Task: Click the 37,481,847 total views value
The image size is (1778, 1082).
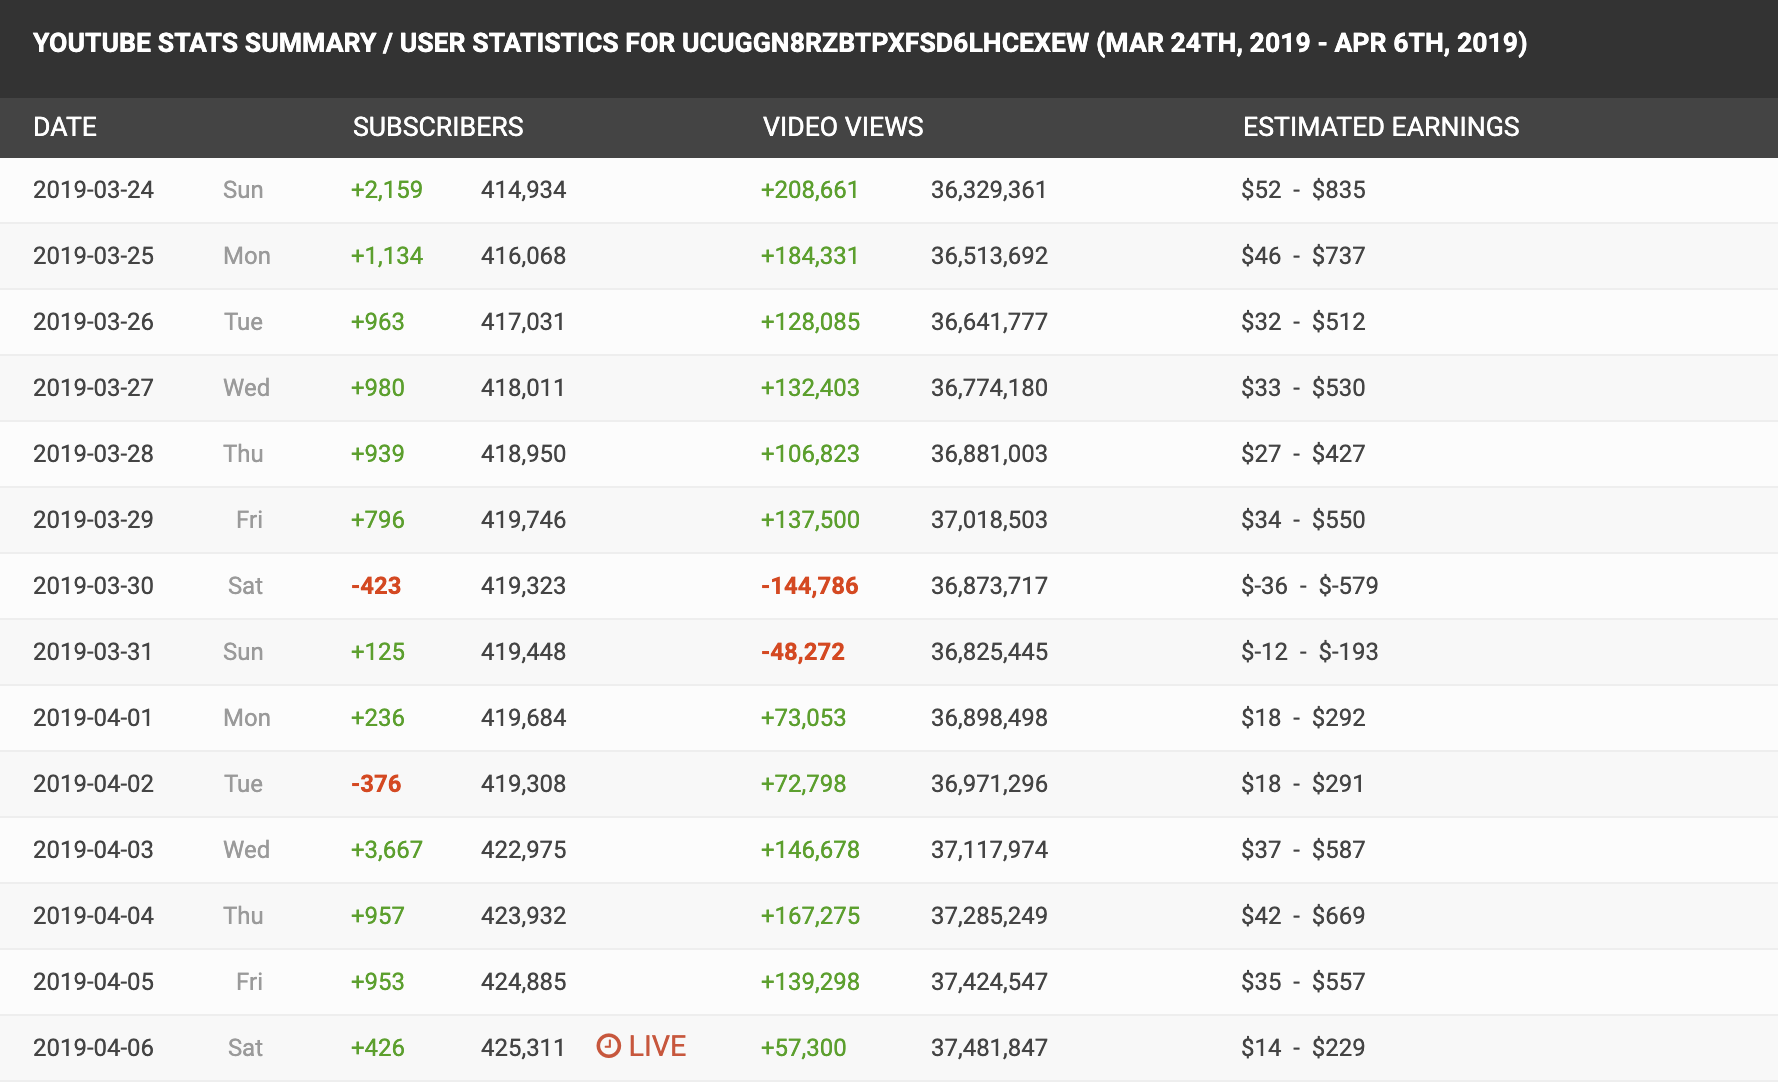Action: pos(988,1048)
